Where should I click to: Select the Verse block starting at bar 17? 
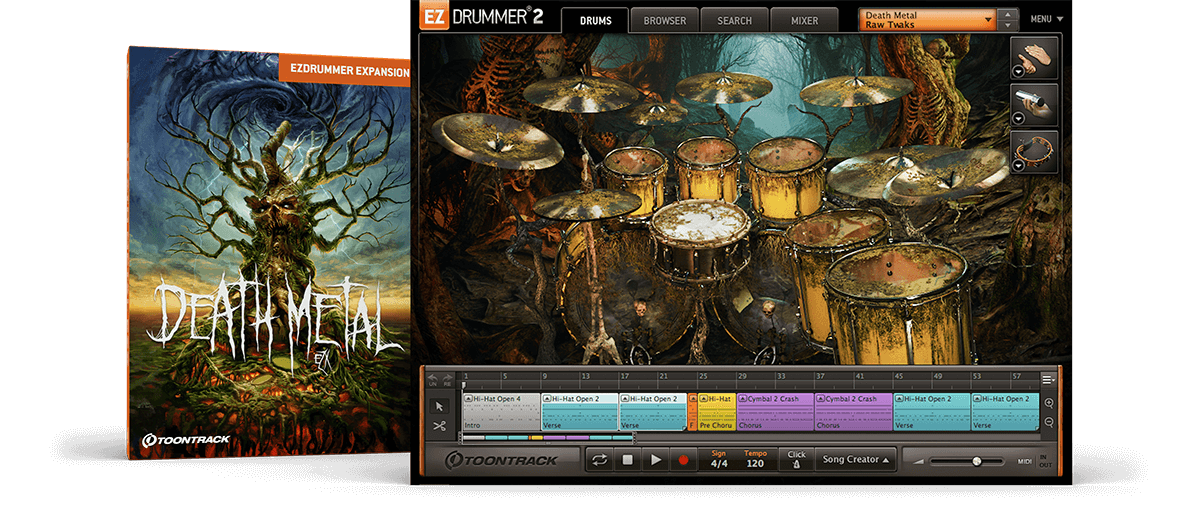[x=654, y=411]
